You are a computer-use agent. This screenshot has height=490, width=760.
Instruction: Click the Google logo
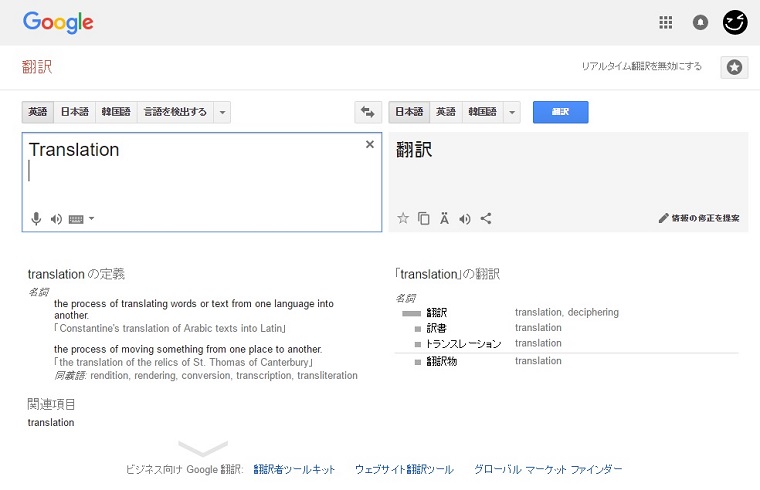(58, 22)
